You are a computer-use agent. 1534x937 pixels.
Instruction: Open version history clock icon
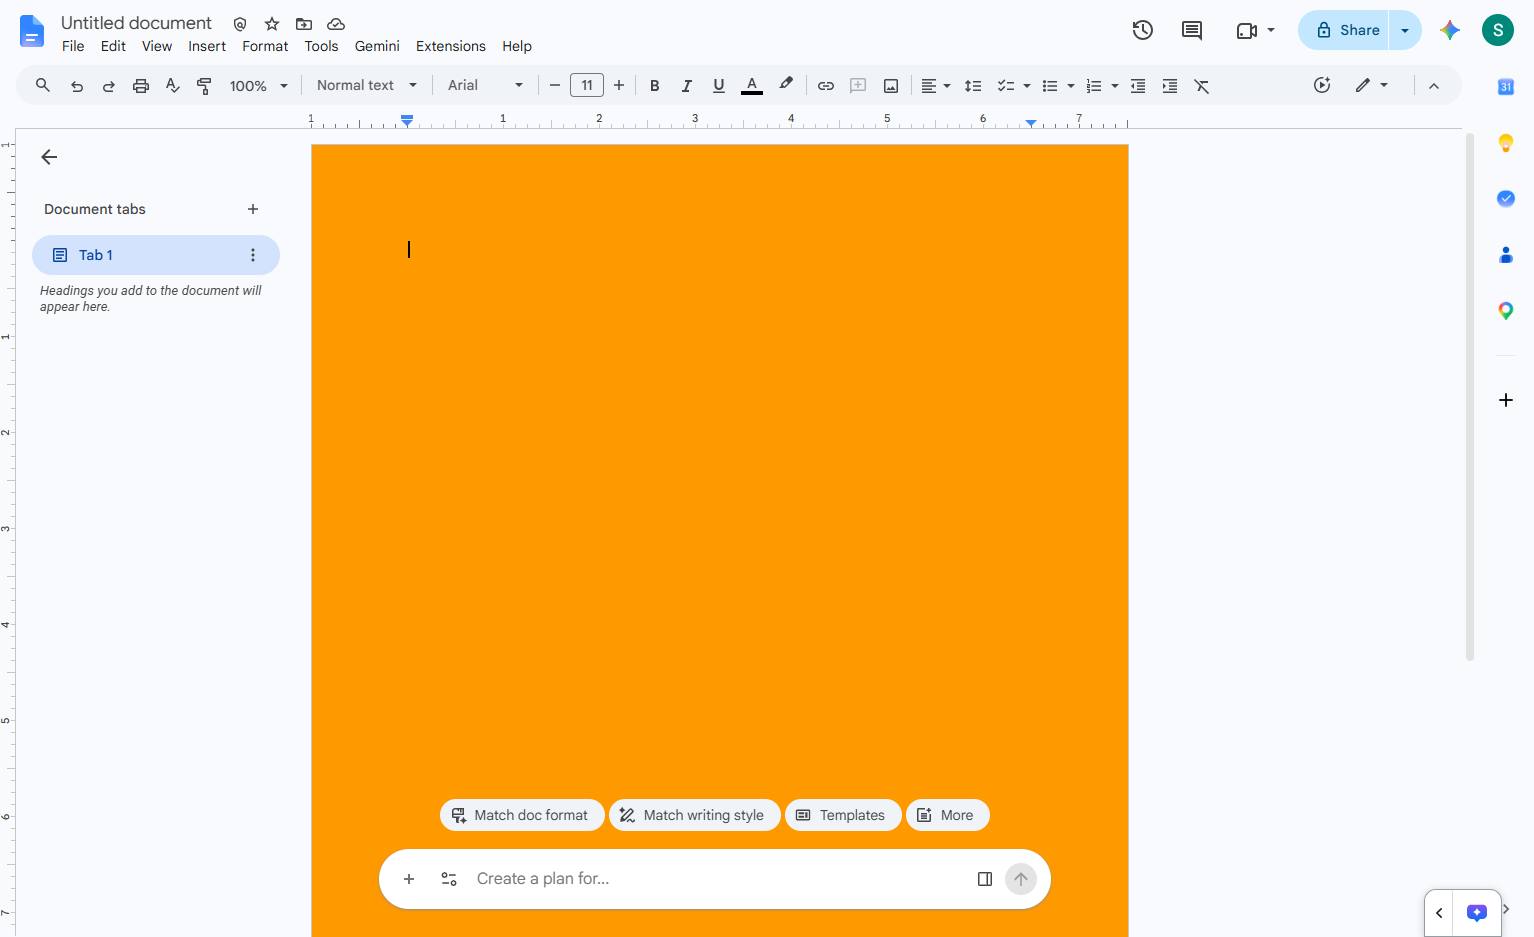1143,30
